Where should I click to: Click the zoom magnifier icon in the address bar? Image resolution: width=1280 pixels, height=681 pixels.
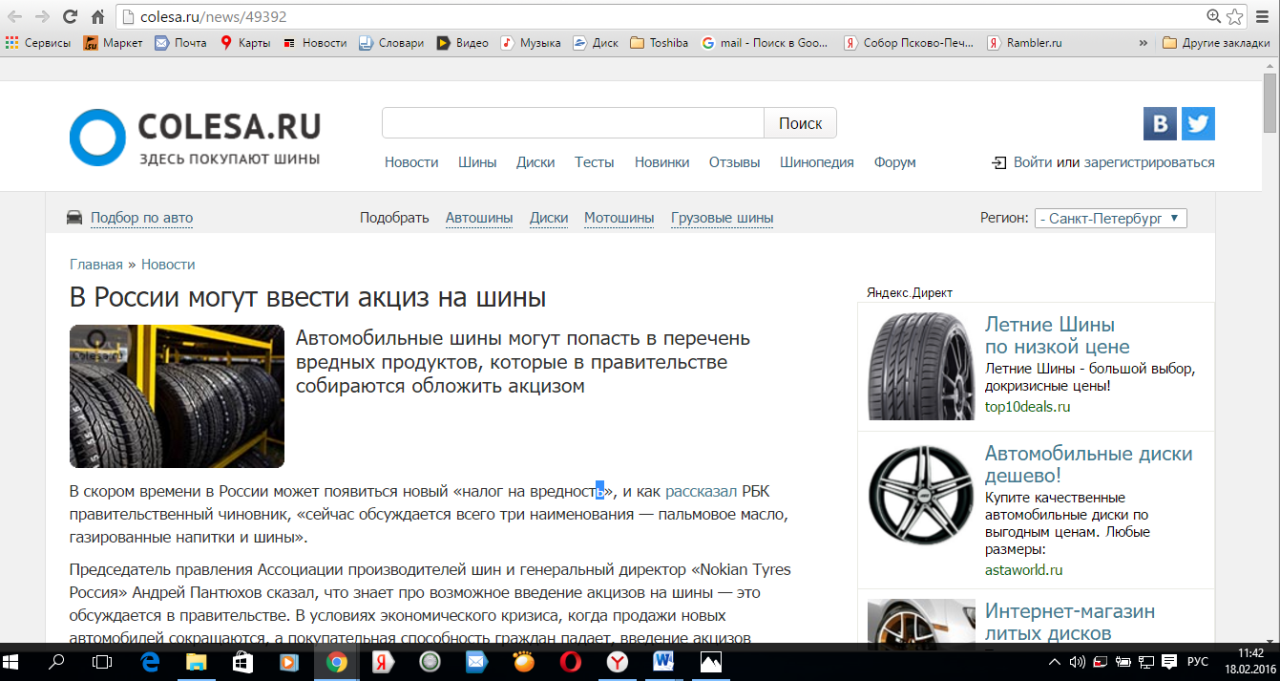click(1214, 16)
